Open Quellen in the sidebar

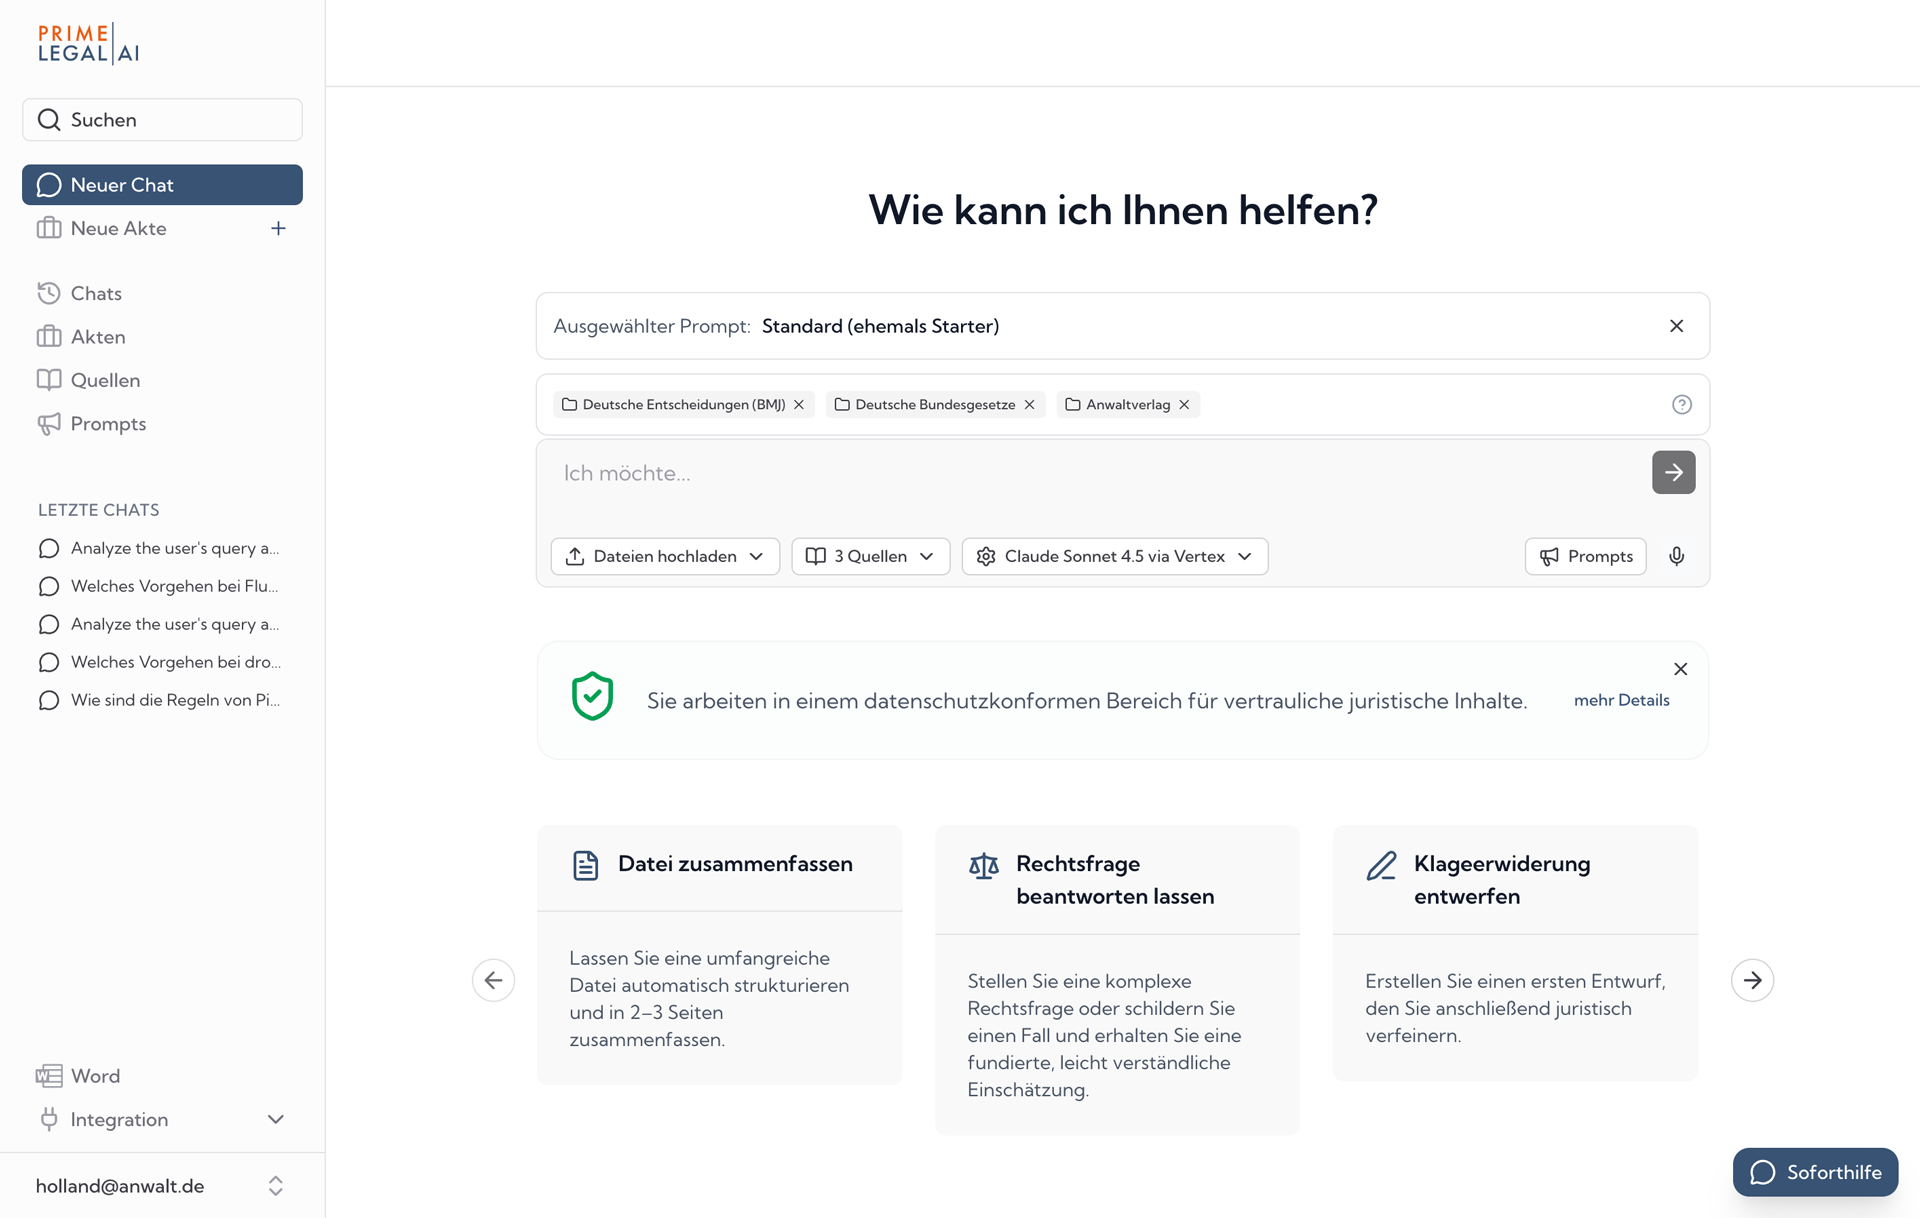point(105,380)
